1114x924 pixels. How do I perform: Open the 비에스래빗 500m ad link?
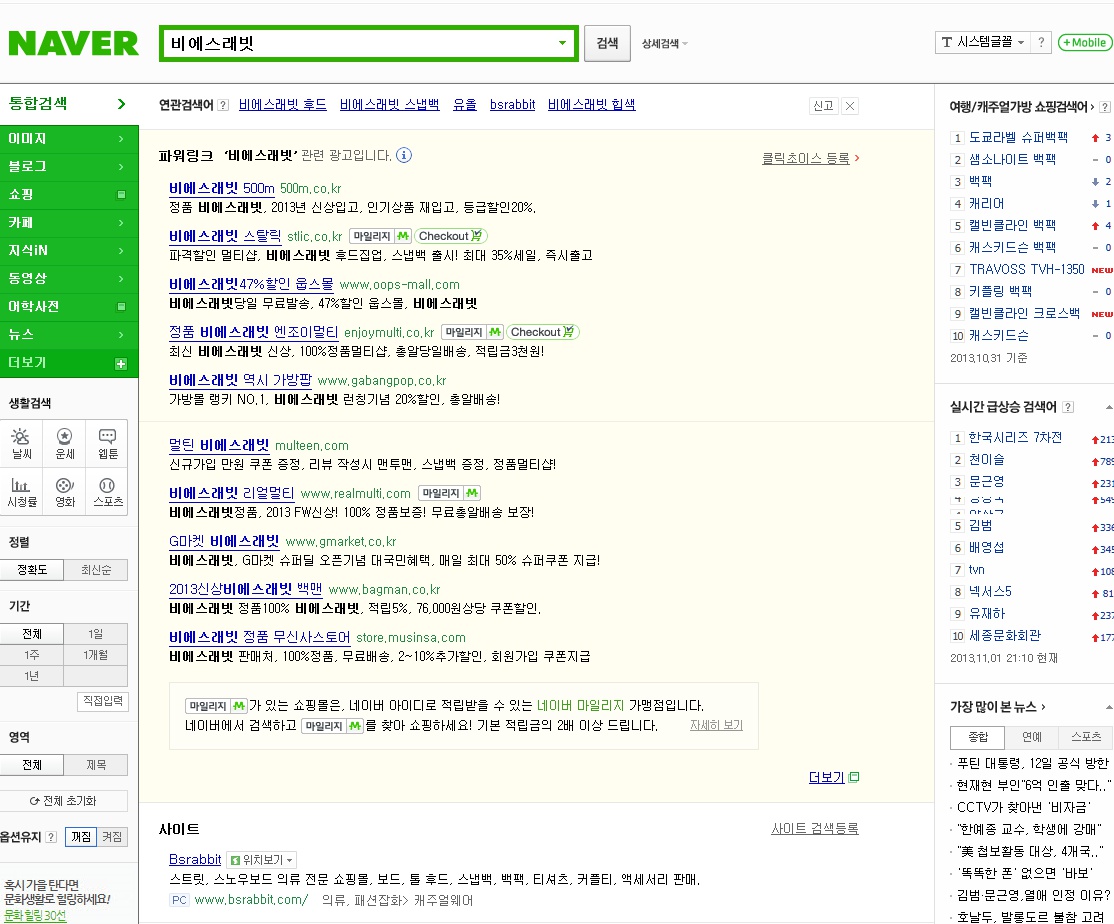click(x=222, y=188)
